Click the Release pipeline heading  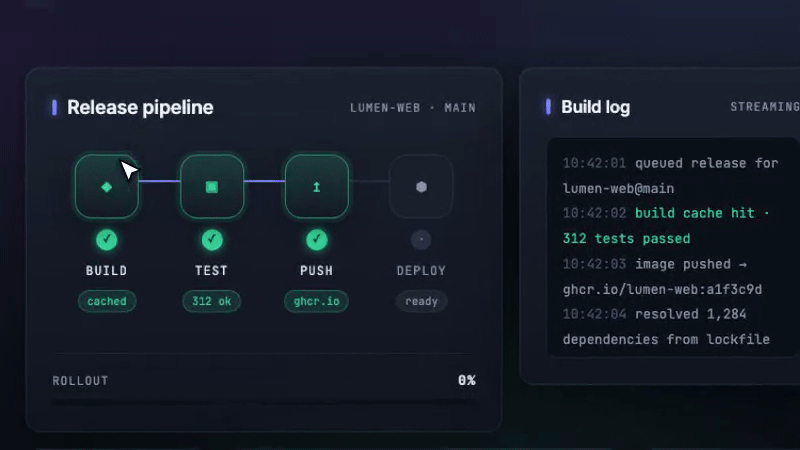click(140, 107)
